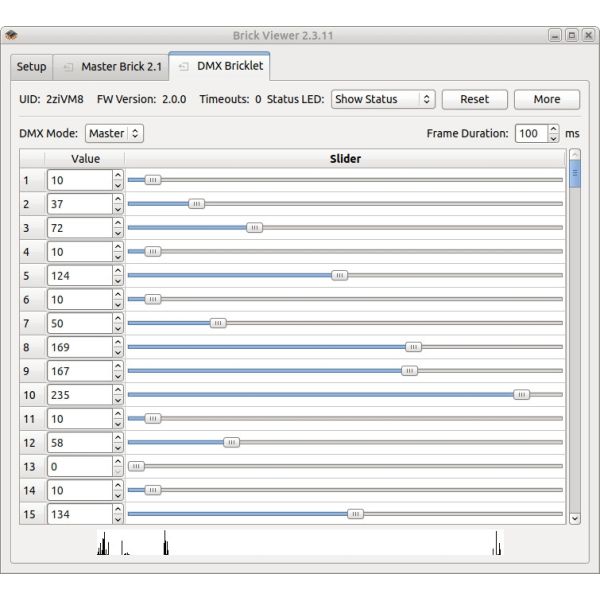Switch to the Setup tab
Screen dimensions: 600x600
pos(31,67)
